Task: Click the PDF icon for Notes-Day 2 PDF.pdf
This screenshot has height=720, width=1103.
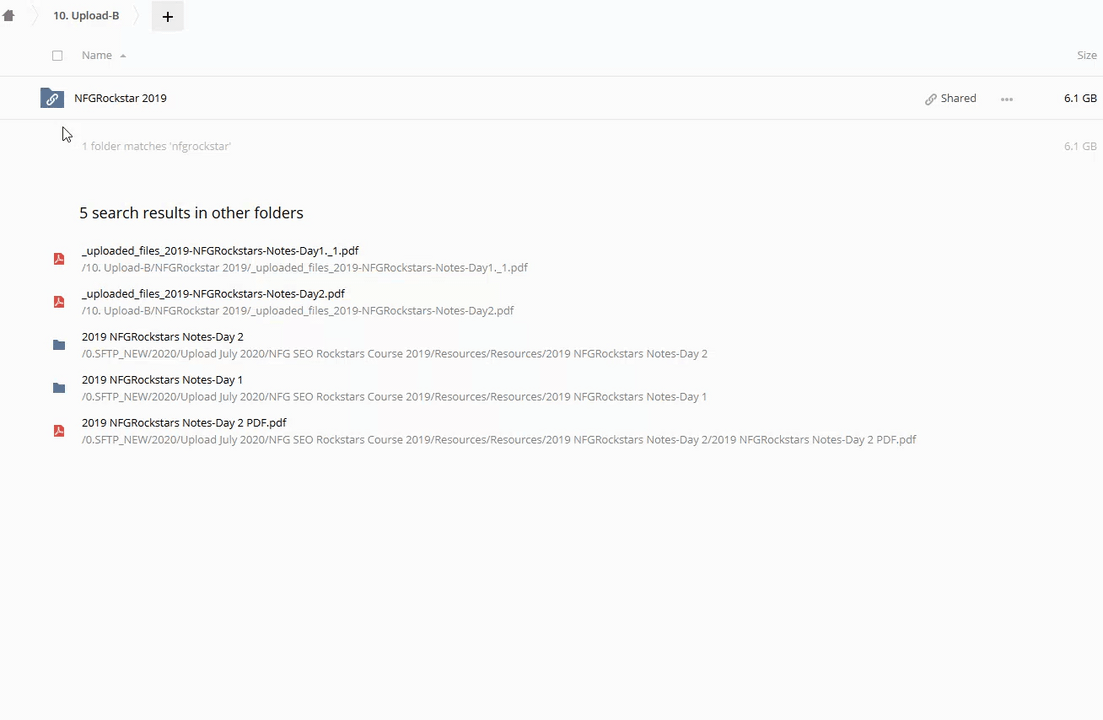Action: [59, 431]
